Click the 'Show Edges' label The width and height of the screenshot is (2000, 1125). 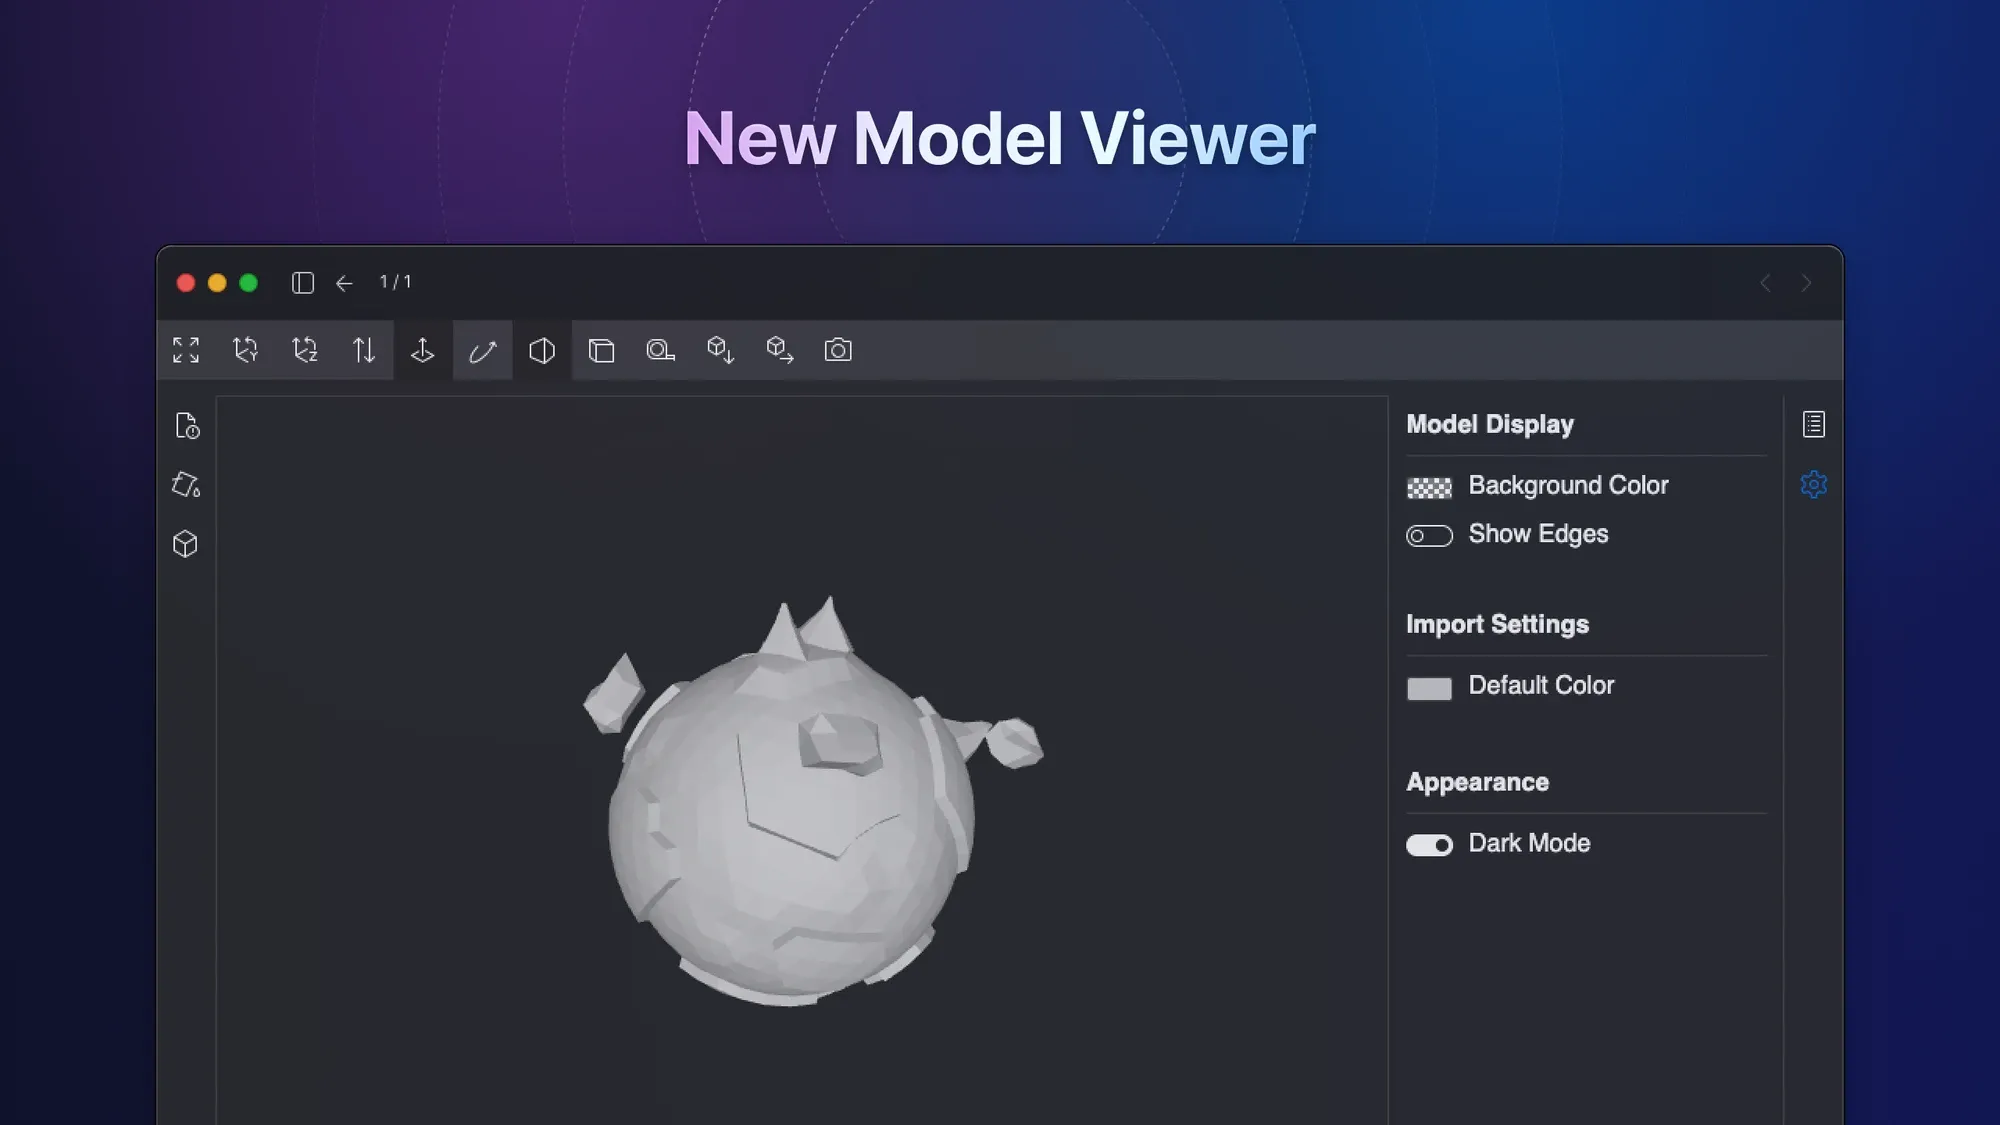(x=1538, y=534)
